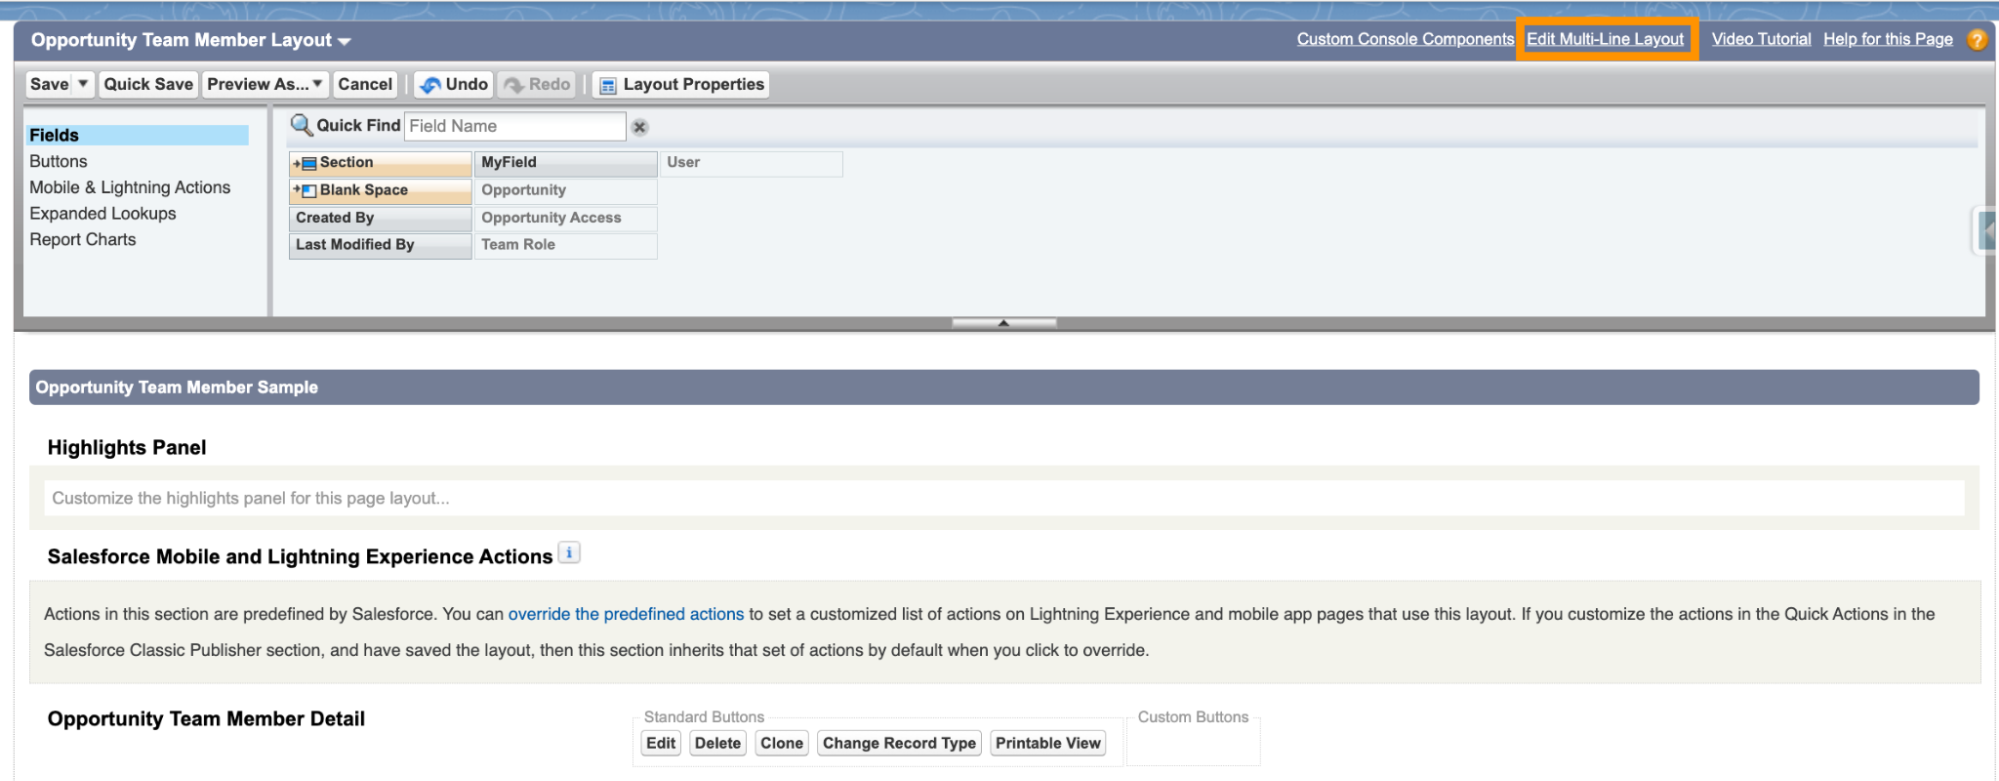Click the Edit standard button

pos(661,743)
